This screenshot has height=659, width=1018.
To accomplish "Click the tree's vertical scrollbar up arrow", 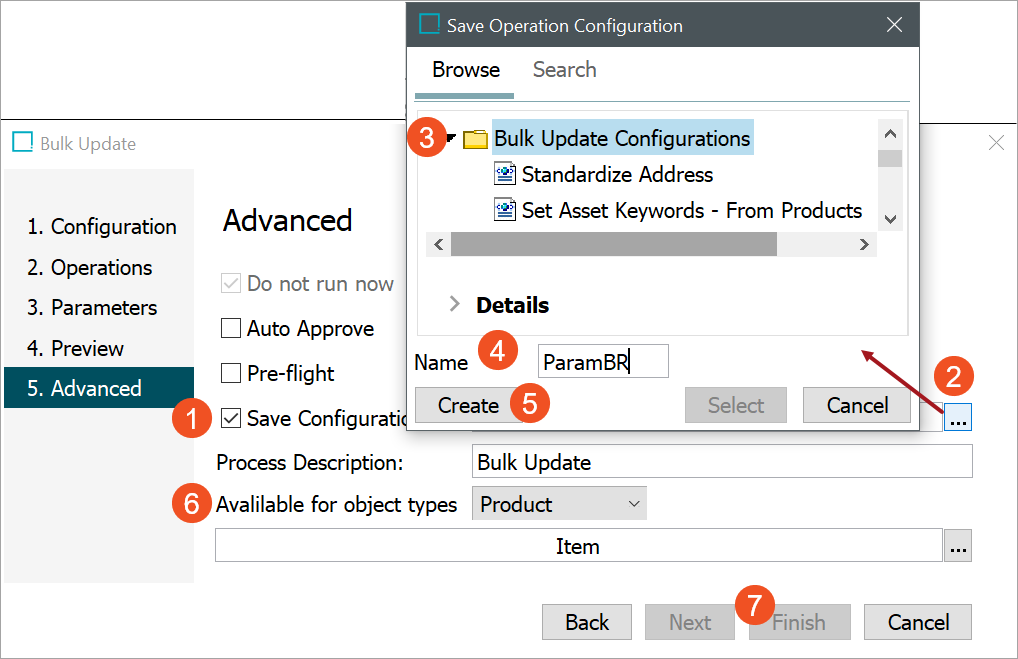I will coord(890,133).
